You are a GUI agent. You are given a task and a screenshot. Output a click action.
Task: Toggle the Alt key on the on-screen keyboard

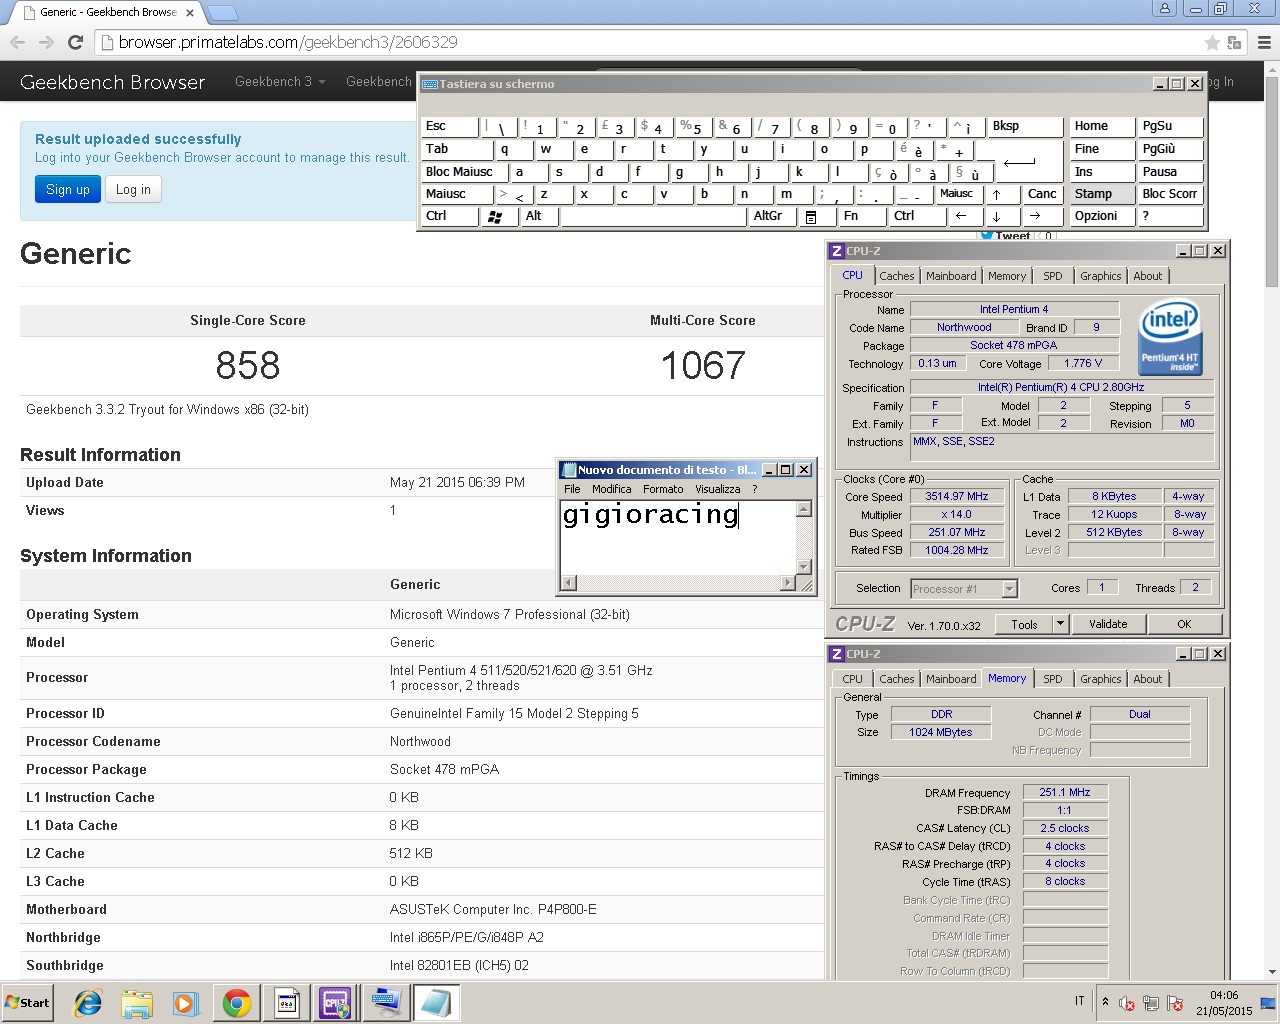point(538,216)
